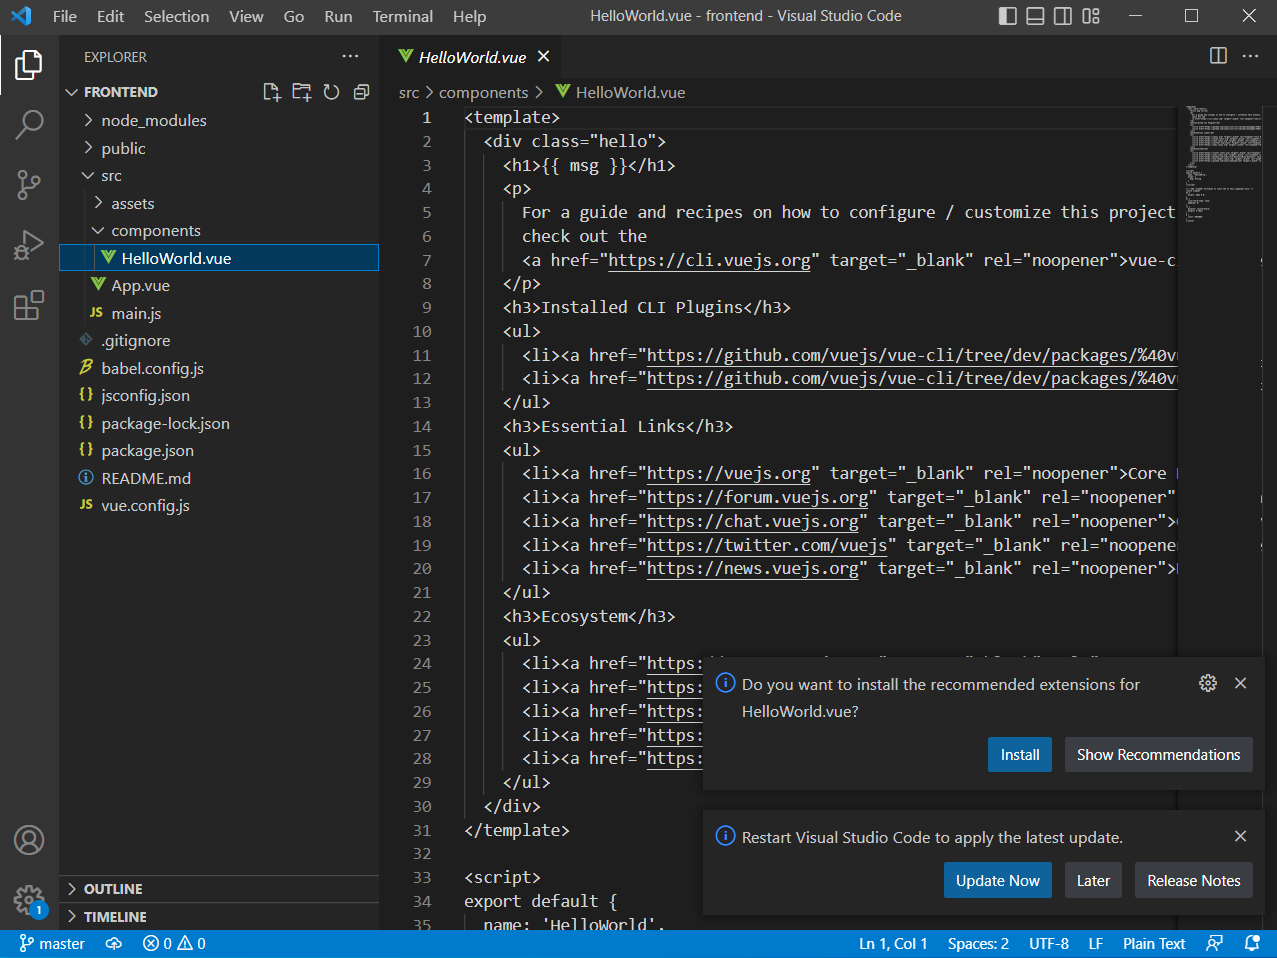Click the feedback icon in status bar
Image resolution: width=1277 pixels, height=958 pixels.
[x=1215, y=944]
